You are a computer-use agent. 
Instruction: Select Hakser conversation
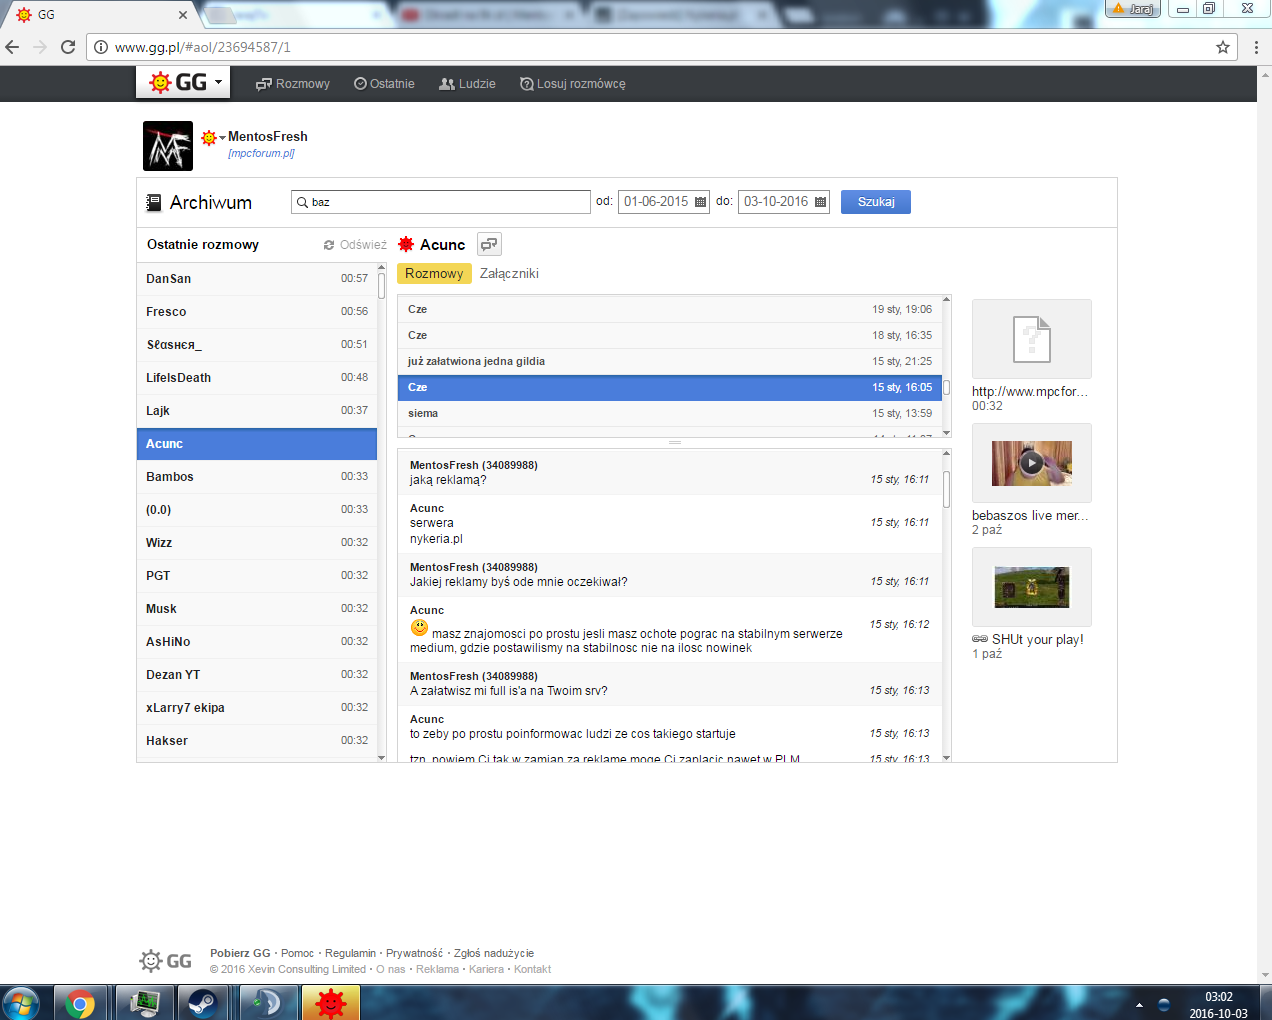click(x=257, y=741)
